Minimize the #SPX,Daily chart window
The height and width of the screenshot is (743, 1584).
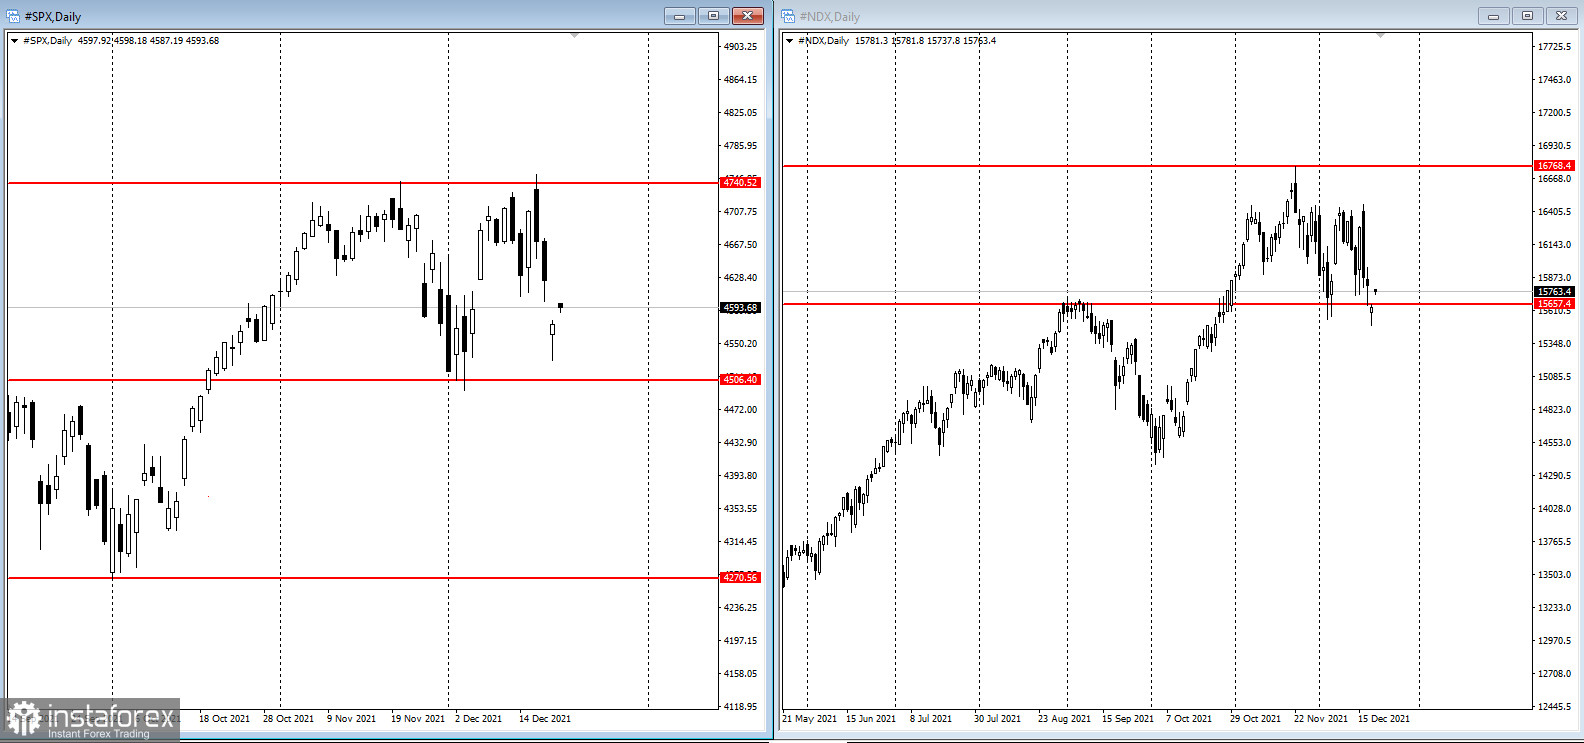point(679,16)
